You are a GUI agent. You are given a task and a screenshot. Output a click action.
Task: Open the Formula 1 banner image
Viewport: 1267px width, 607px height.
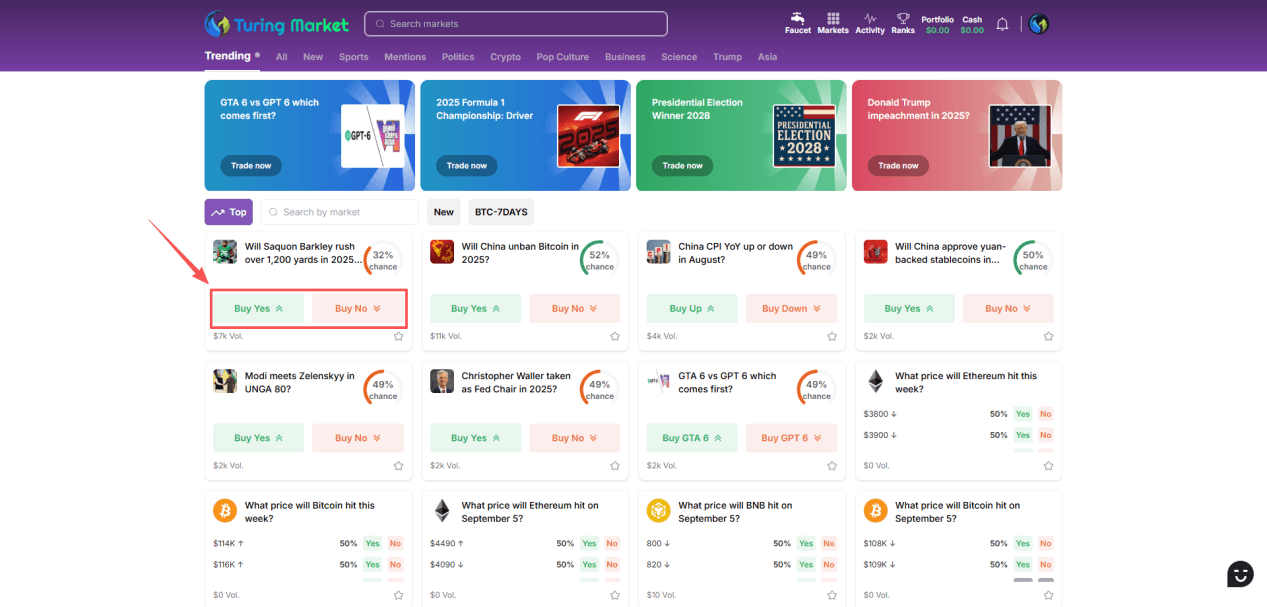pos(588,135)
